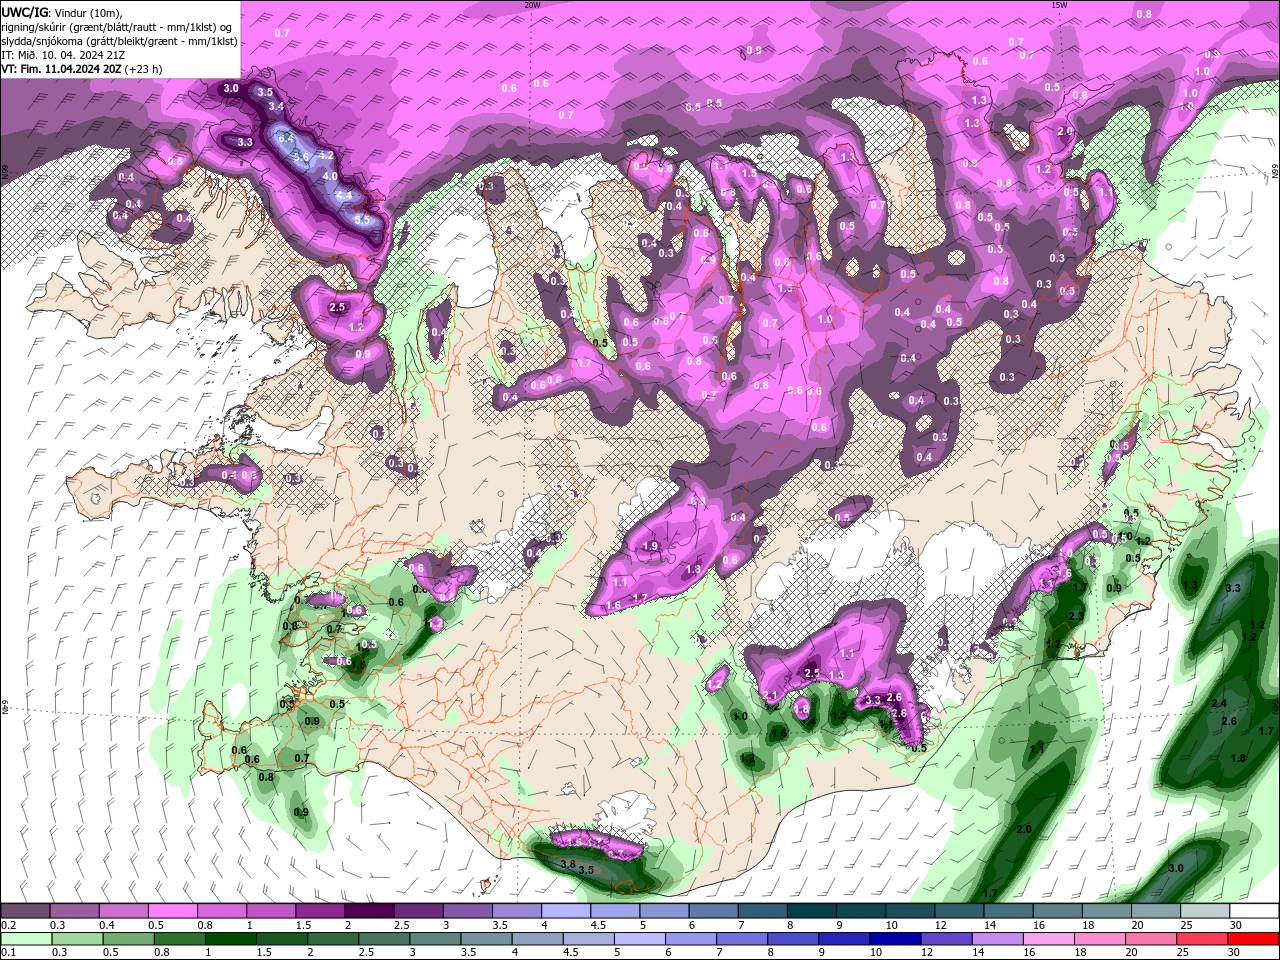Click the 'IT: Mið. 10. 04. 2024 21Z' line

coord(63,55)
